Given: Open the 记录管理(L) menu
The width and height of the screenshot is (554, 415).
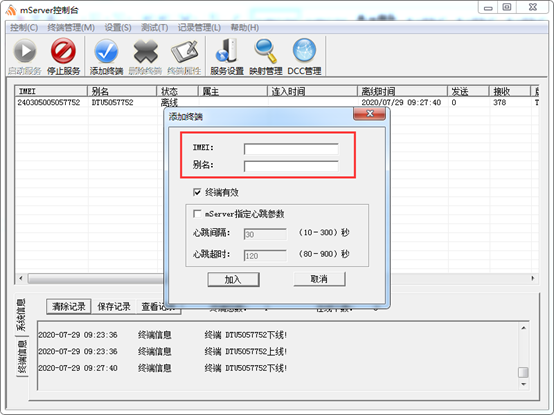Looking at the screenshot, I should point(199,28).
